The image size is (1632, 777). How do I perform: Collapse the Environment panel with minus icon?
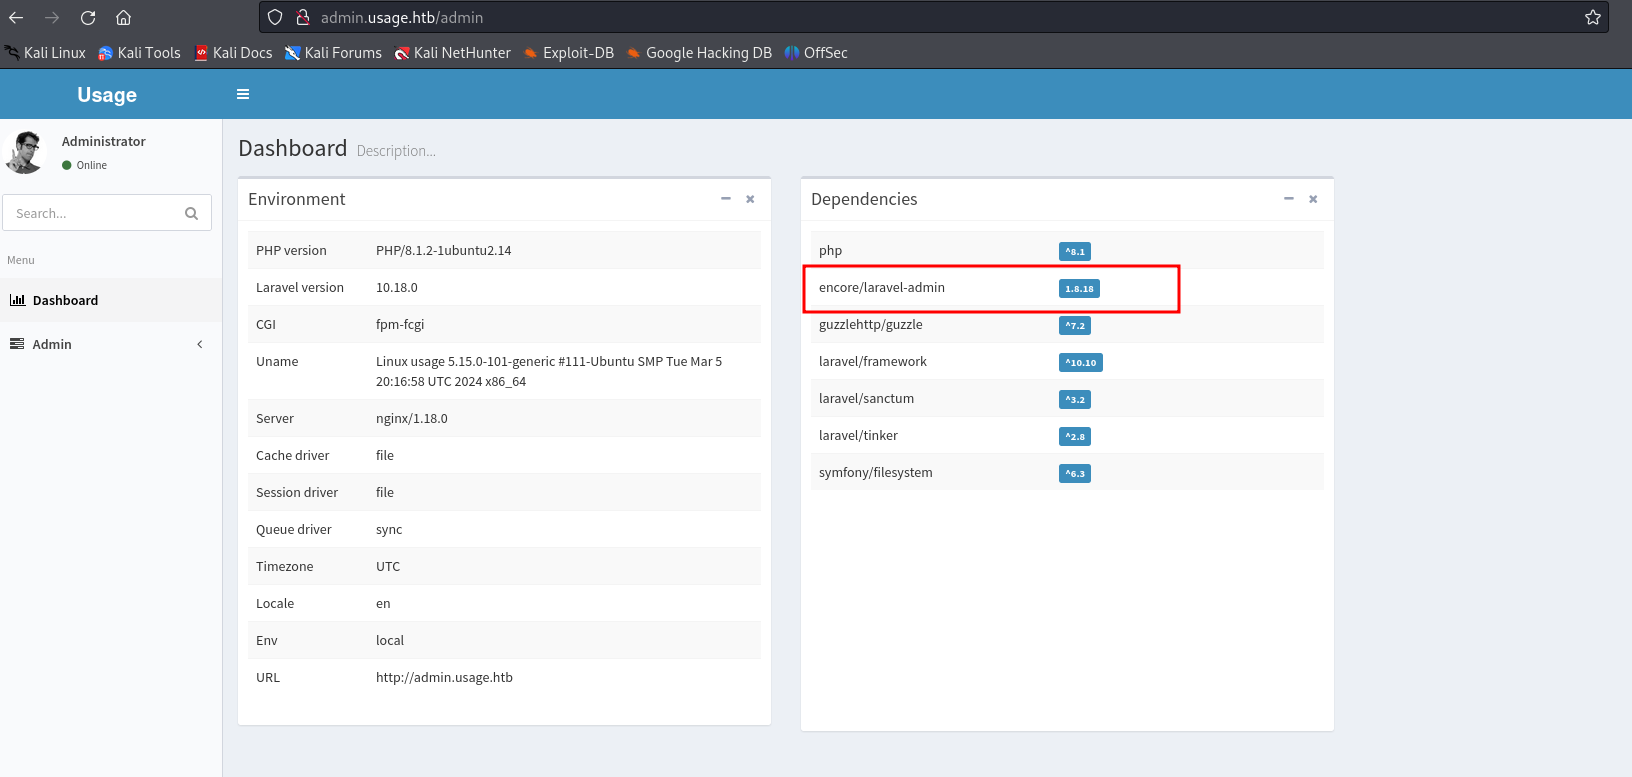click(726, 199)
